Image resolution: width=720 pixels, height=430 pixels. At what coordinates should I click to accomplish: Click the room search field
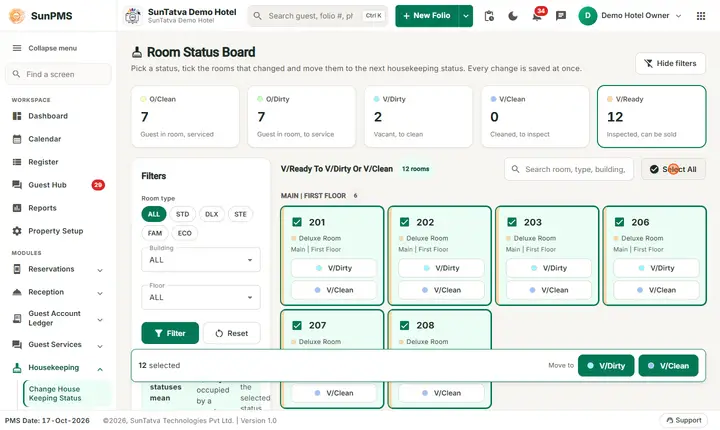click(569, 169)
